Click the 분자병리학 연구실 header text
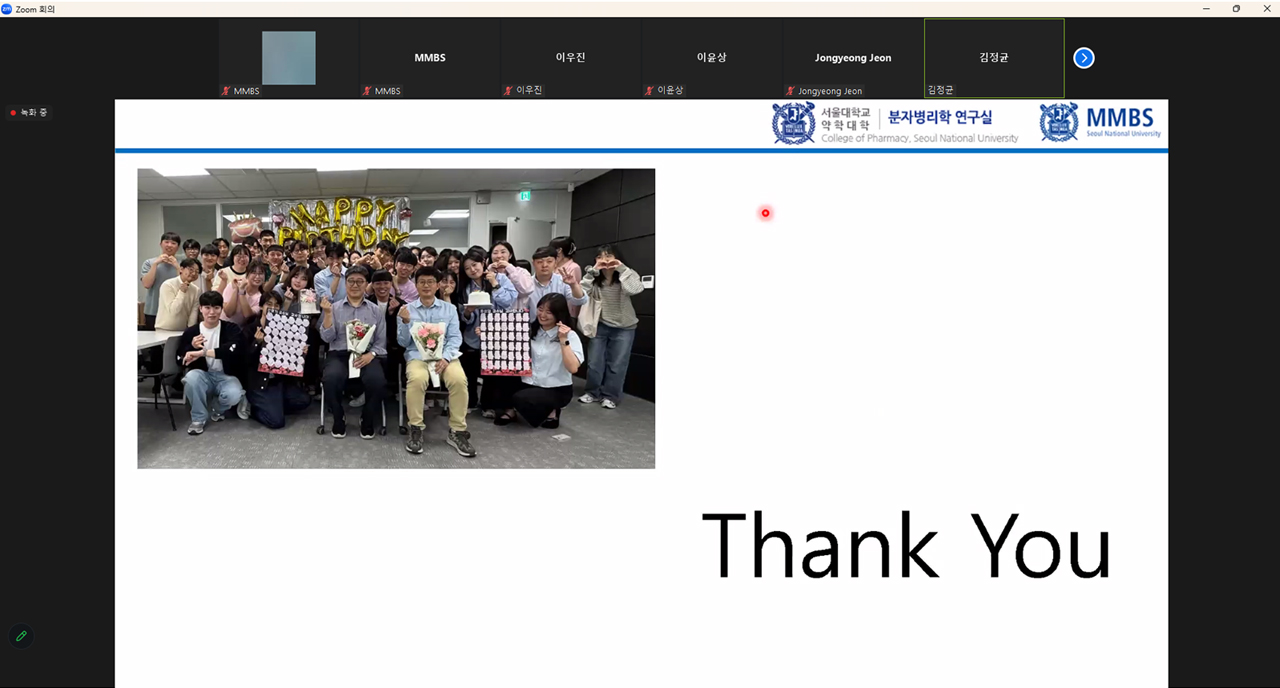The image size is (1280, 688). tap(940, 118)
